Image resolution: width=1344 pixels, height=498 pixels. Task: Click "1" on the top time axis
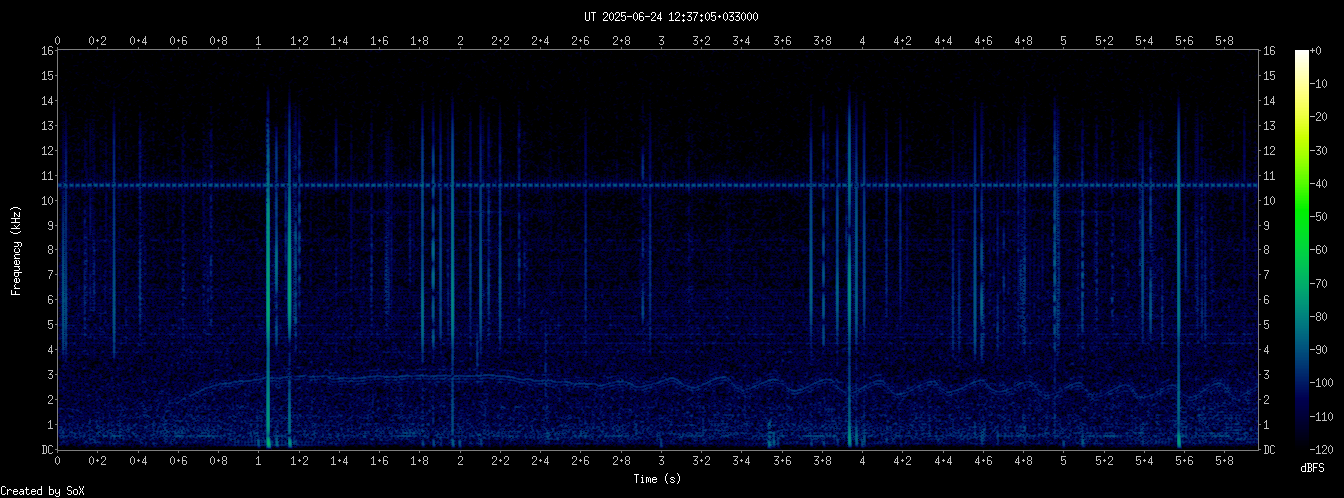pyautogui.click(x=259, y=41)
